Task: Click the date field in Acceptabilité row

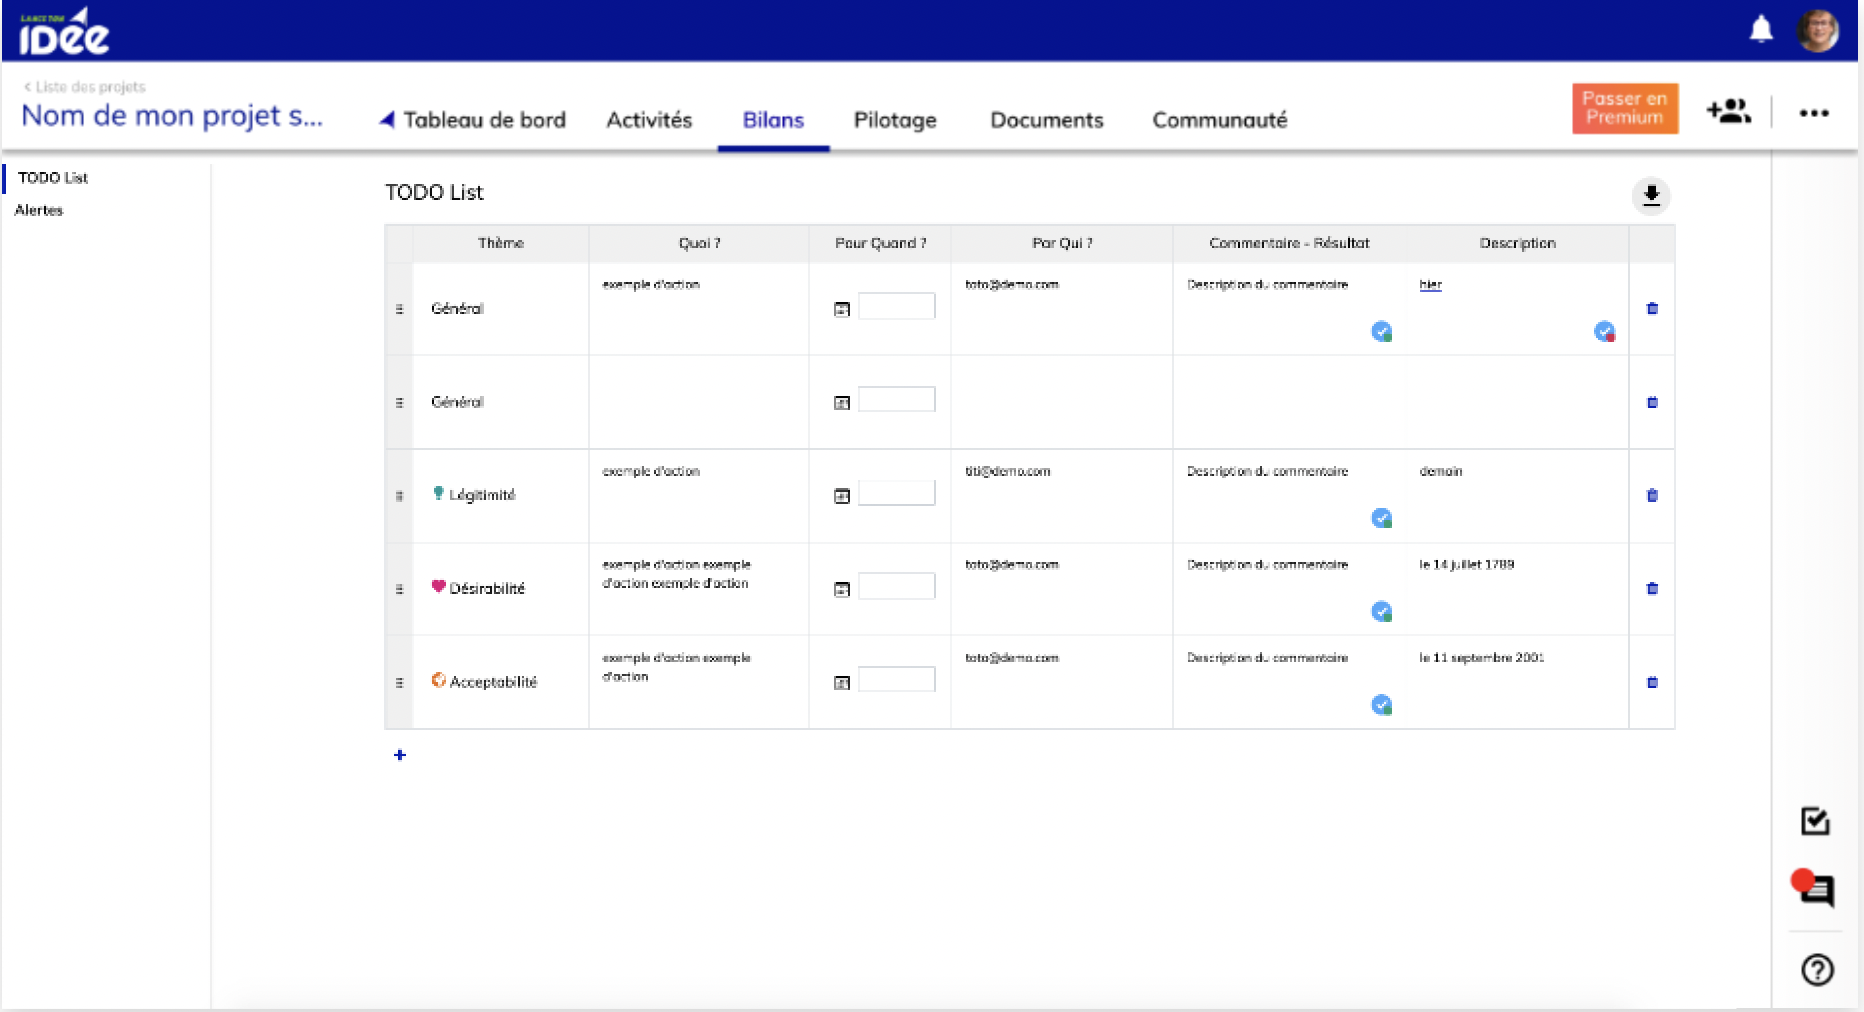Action: (896, 680)
